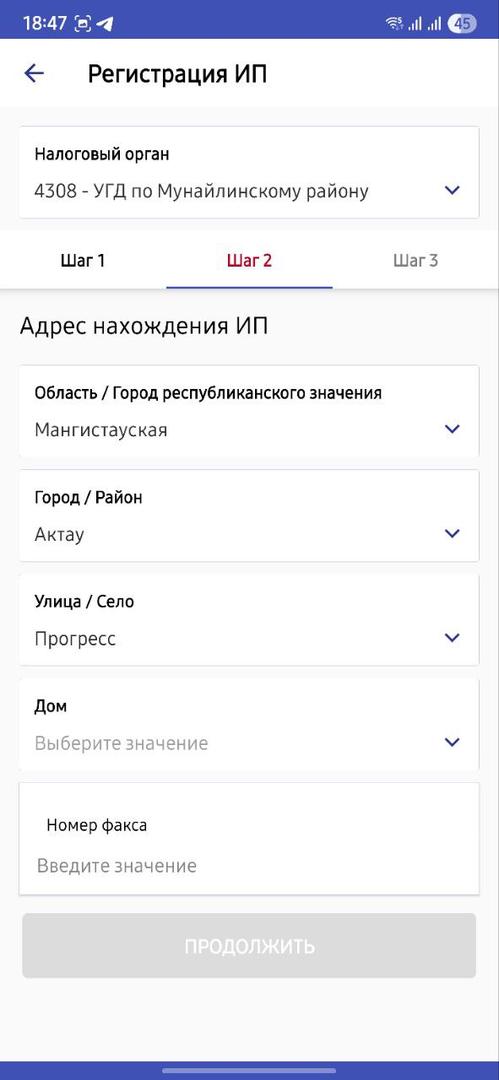This screenshot has height=1080, width=499.
Task: Tap the screen recorder status bar icon
Action: [83, 24]
